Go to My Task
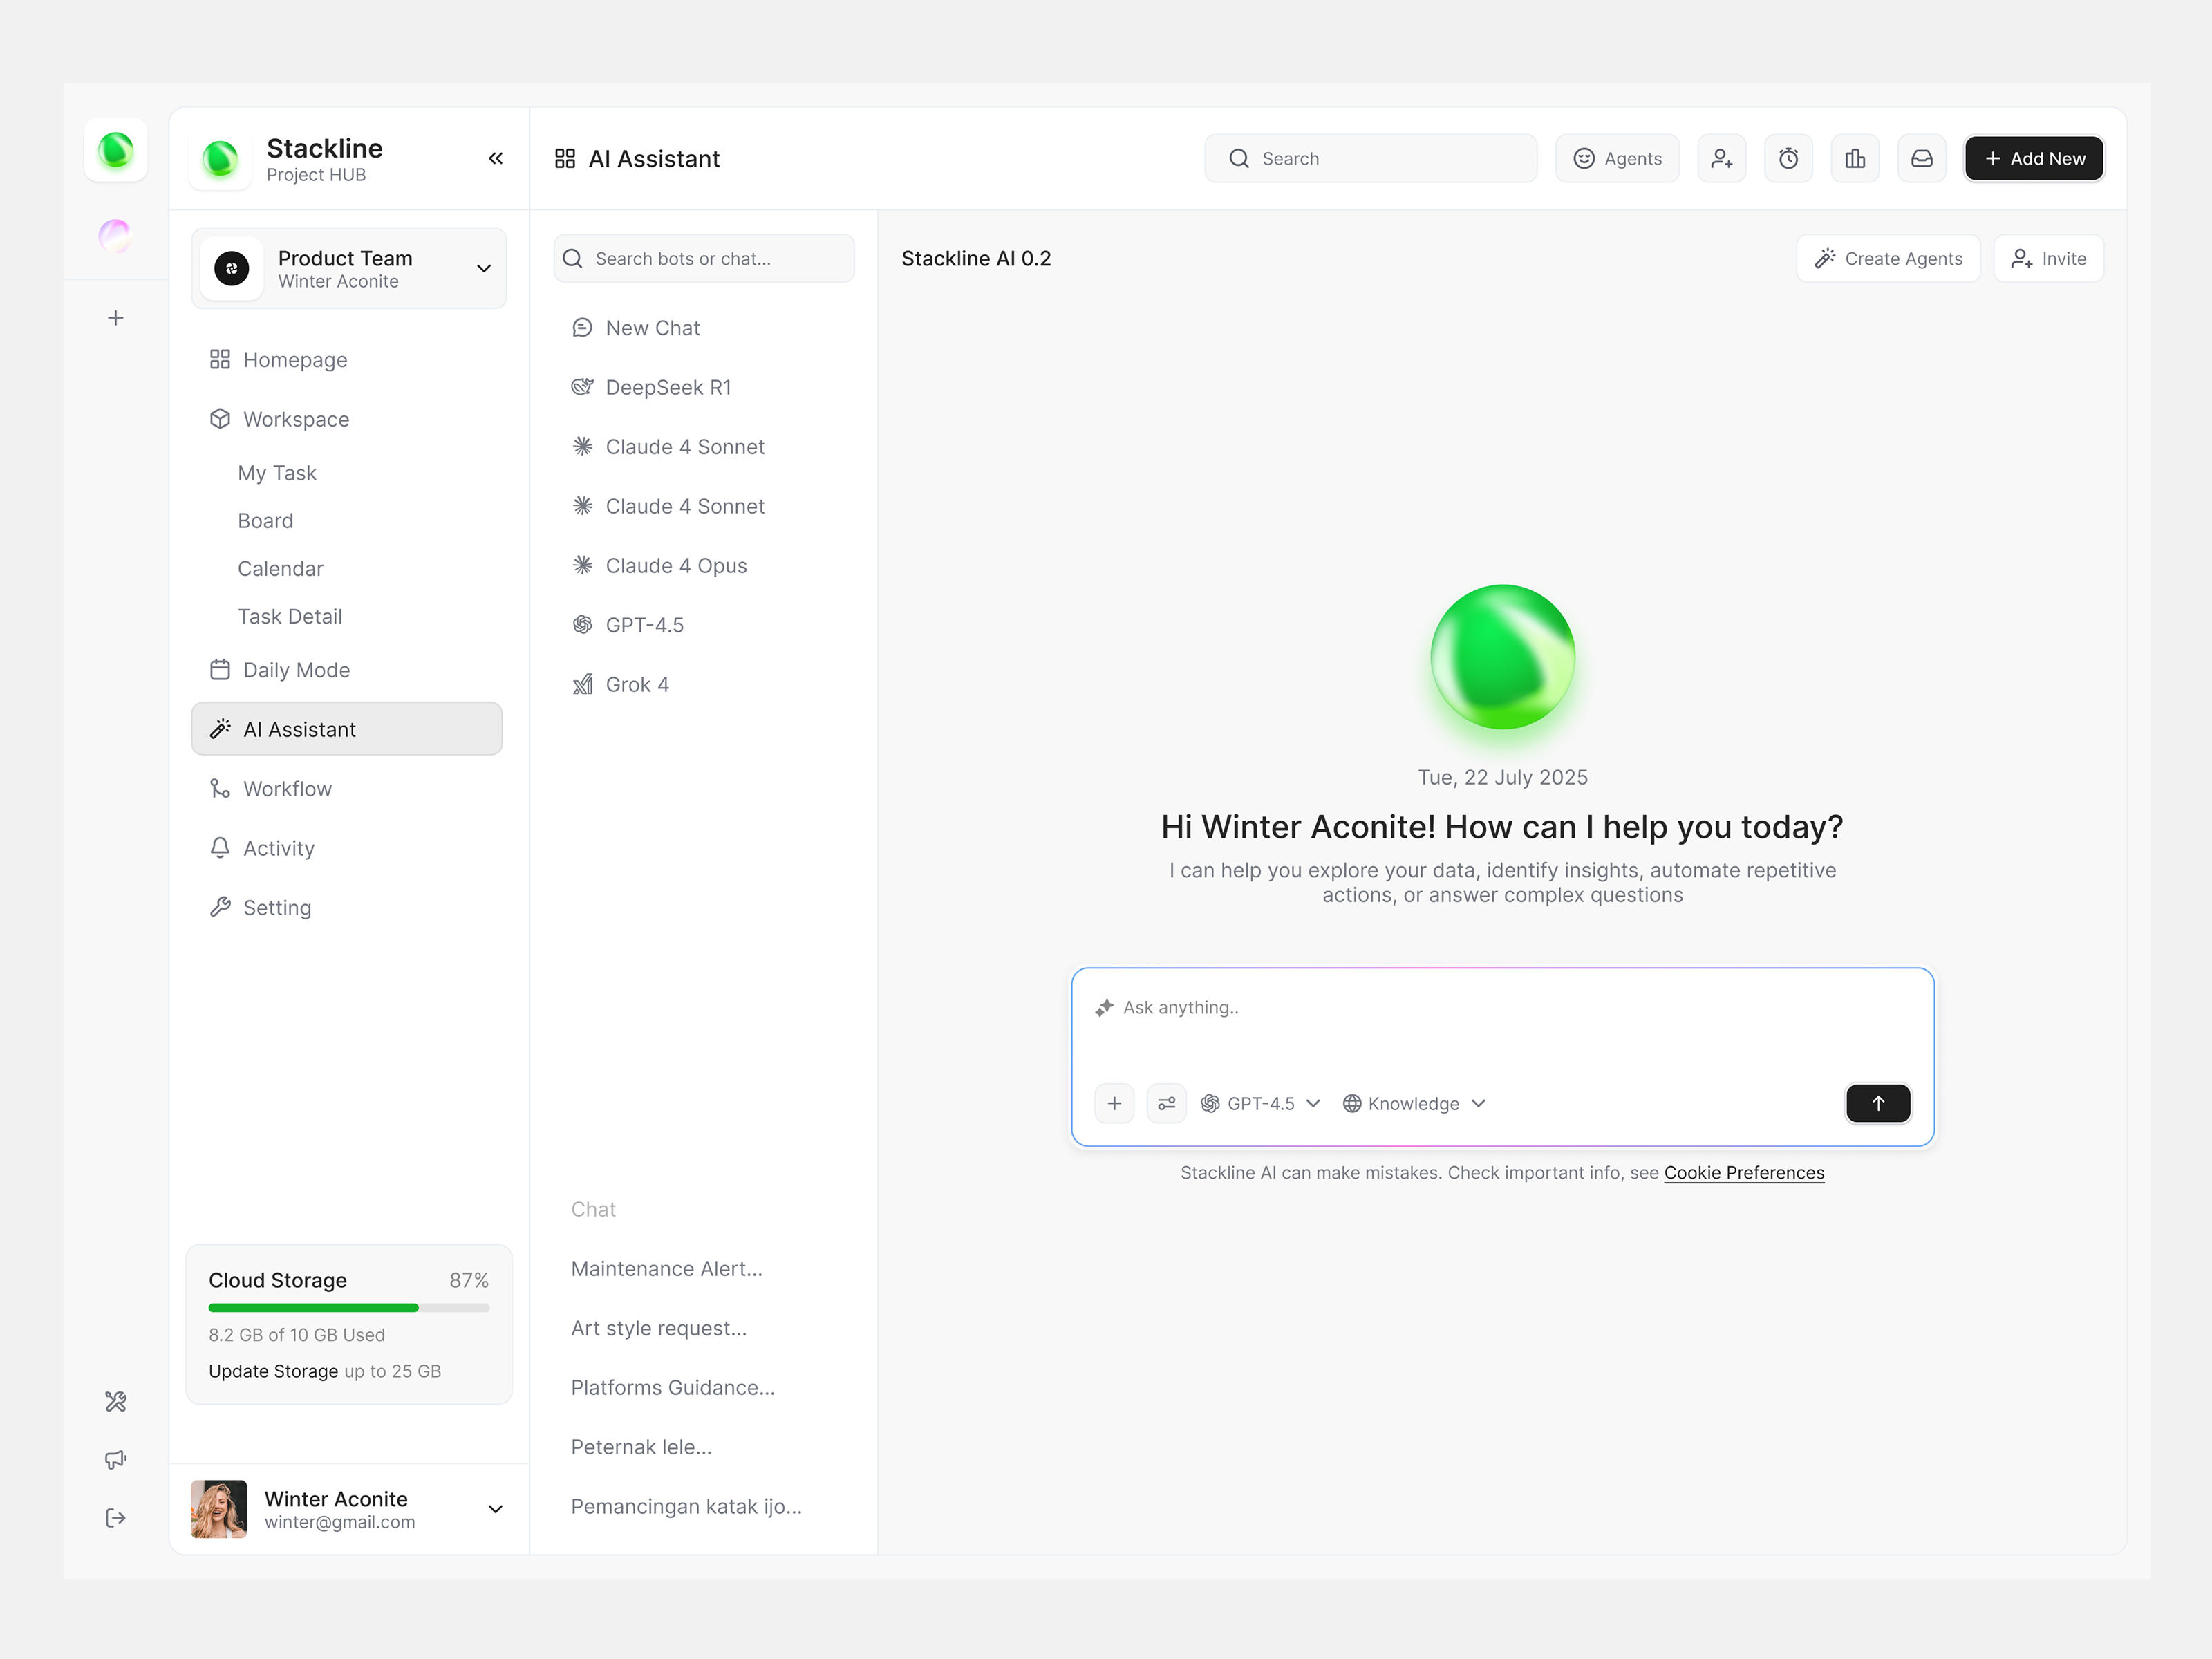This screenshot has height=1659, width=2212. click(277, 473)
